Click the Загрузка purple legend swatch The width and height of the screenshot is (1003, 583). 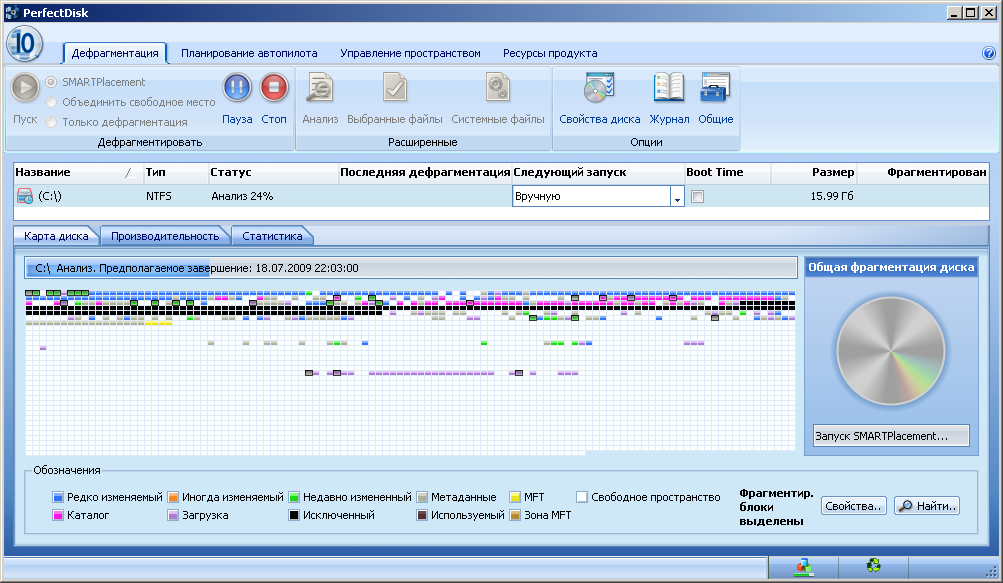(x=173, y=515)
